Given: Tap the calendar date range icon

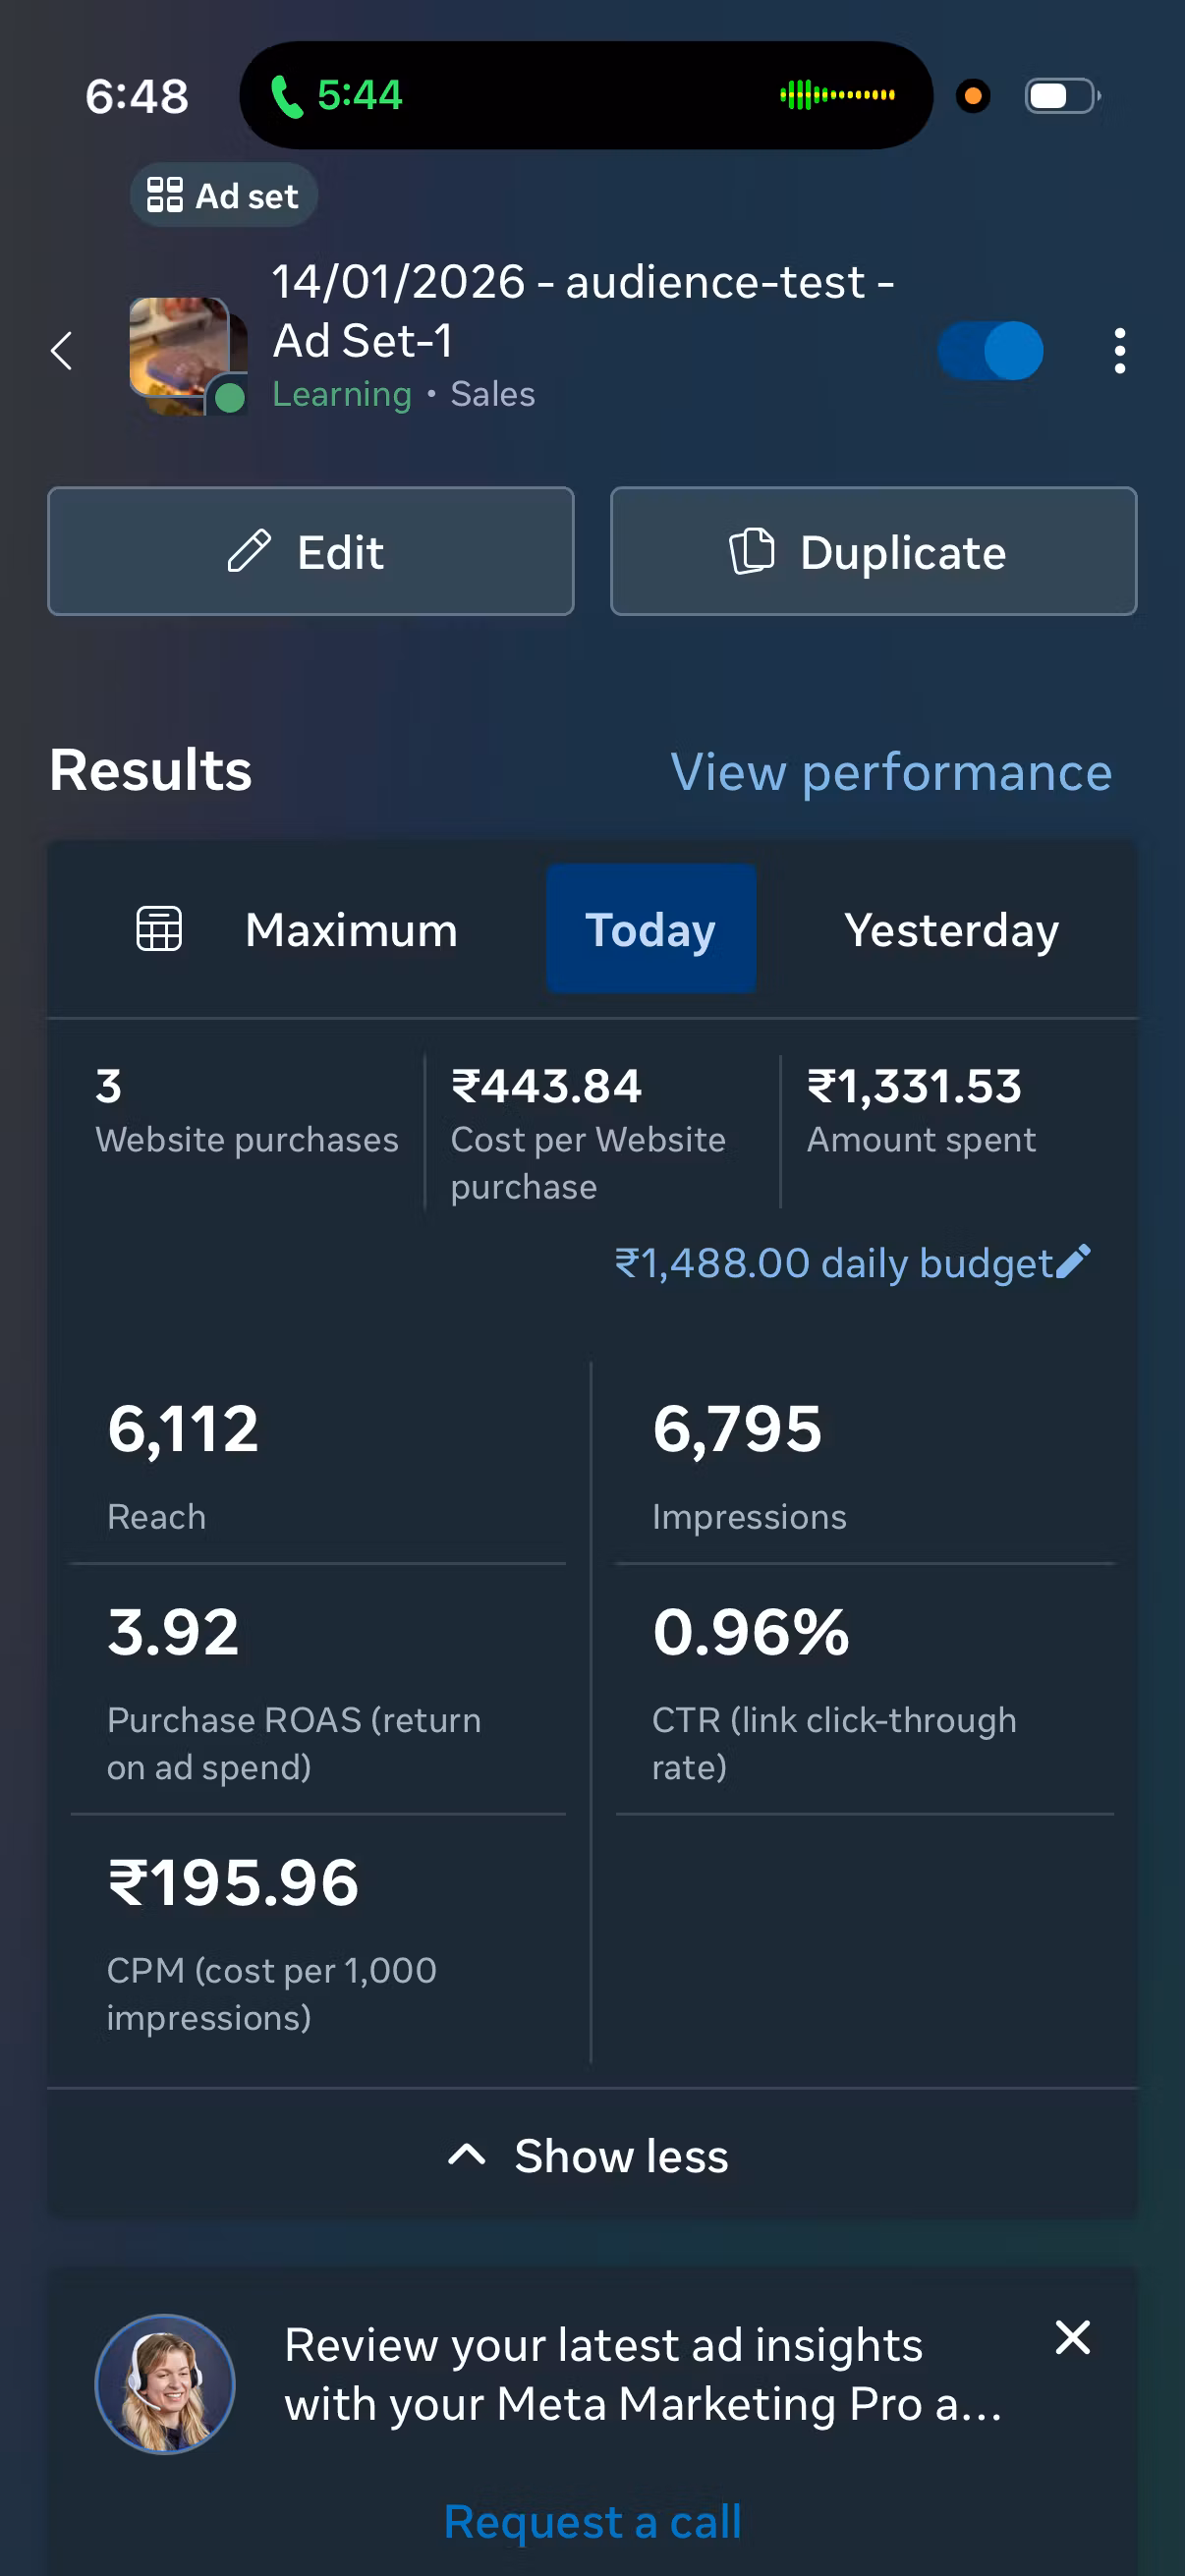Looking at the screenshot, I should click(x=159, y=929).
